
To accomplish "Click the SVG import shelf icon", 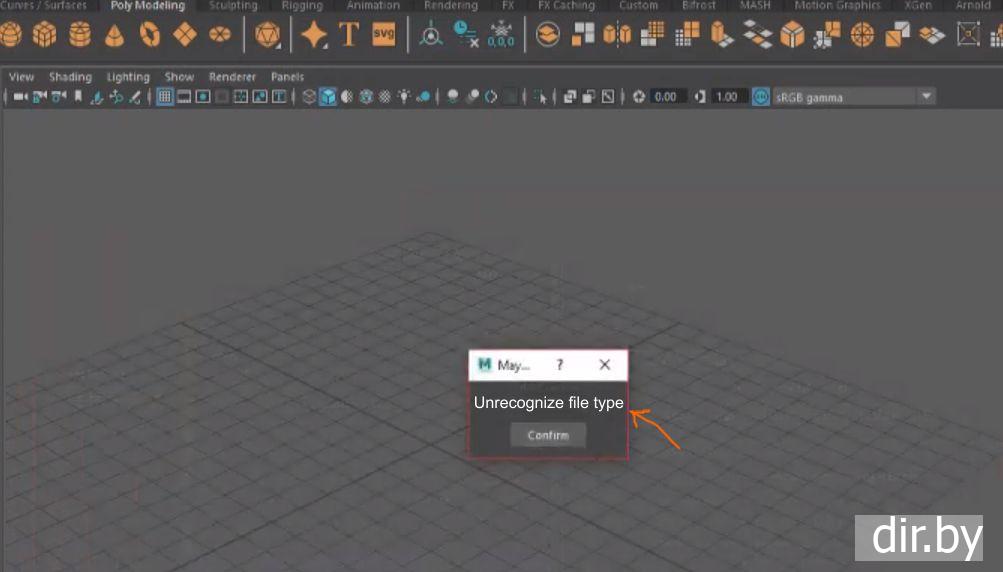I will point(383,36).
